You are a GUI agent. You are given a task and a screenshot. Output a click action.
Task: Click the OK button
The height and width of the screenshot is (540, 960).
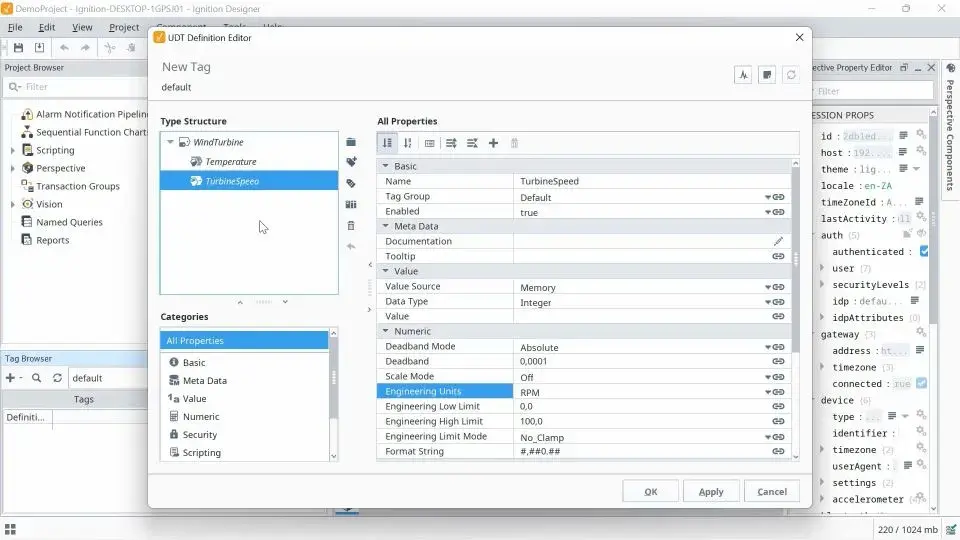click(650, 491)
